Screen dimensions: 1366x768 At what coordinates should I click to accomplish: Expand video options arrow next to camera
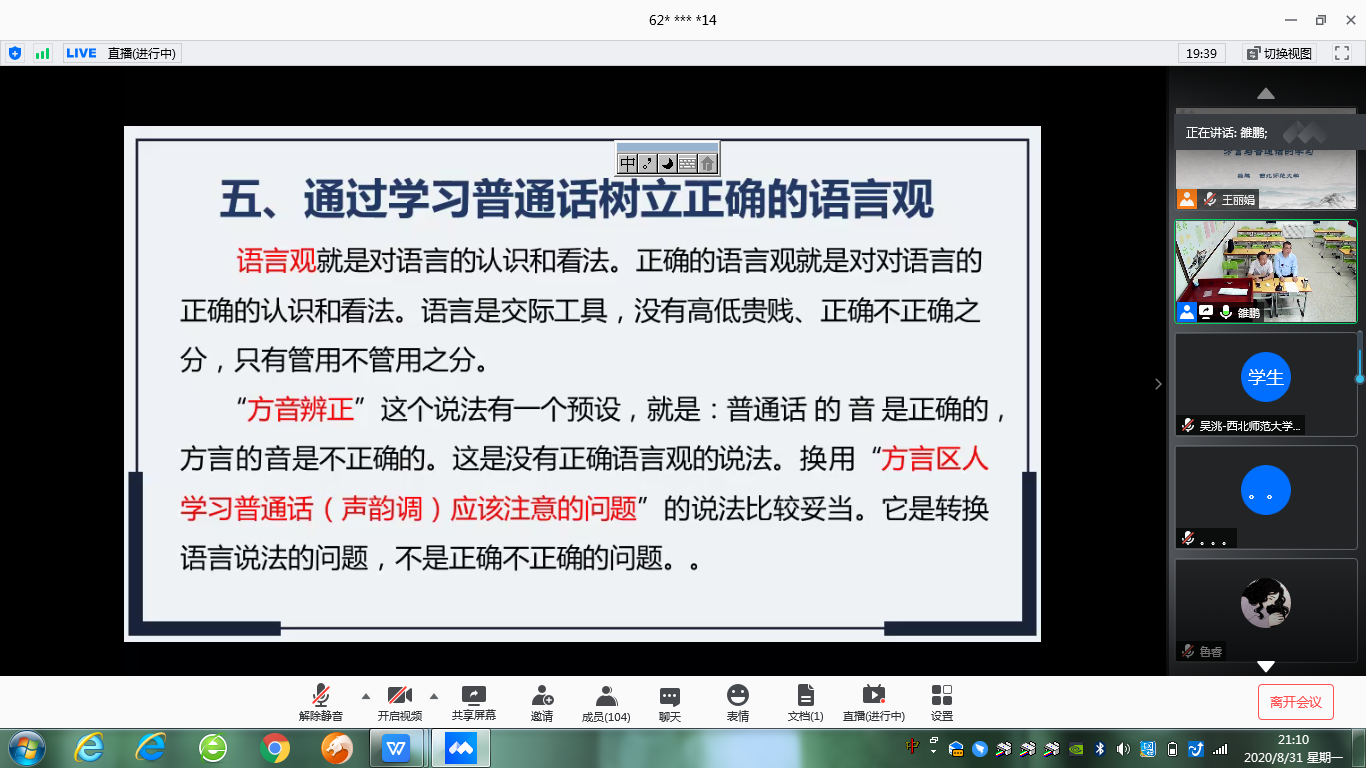tap(434, 696)
